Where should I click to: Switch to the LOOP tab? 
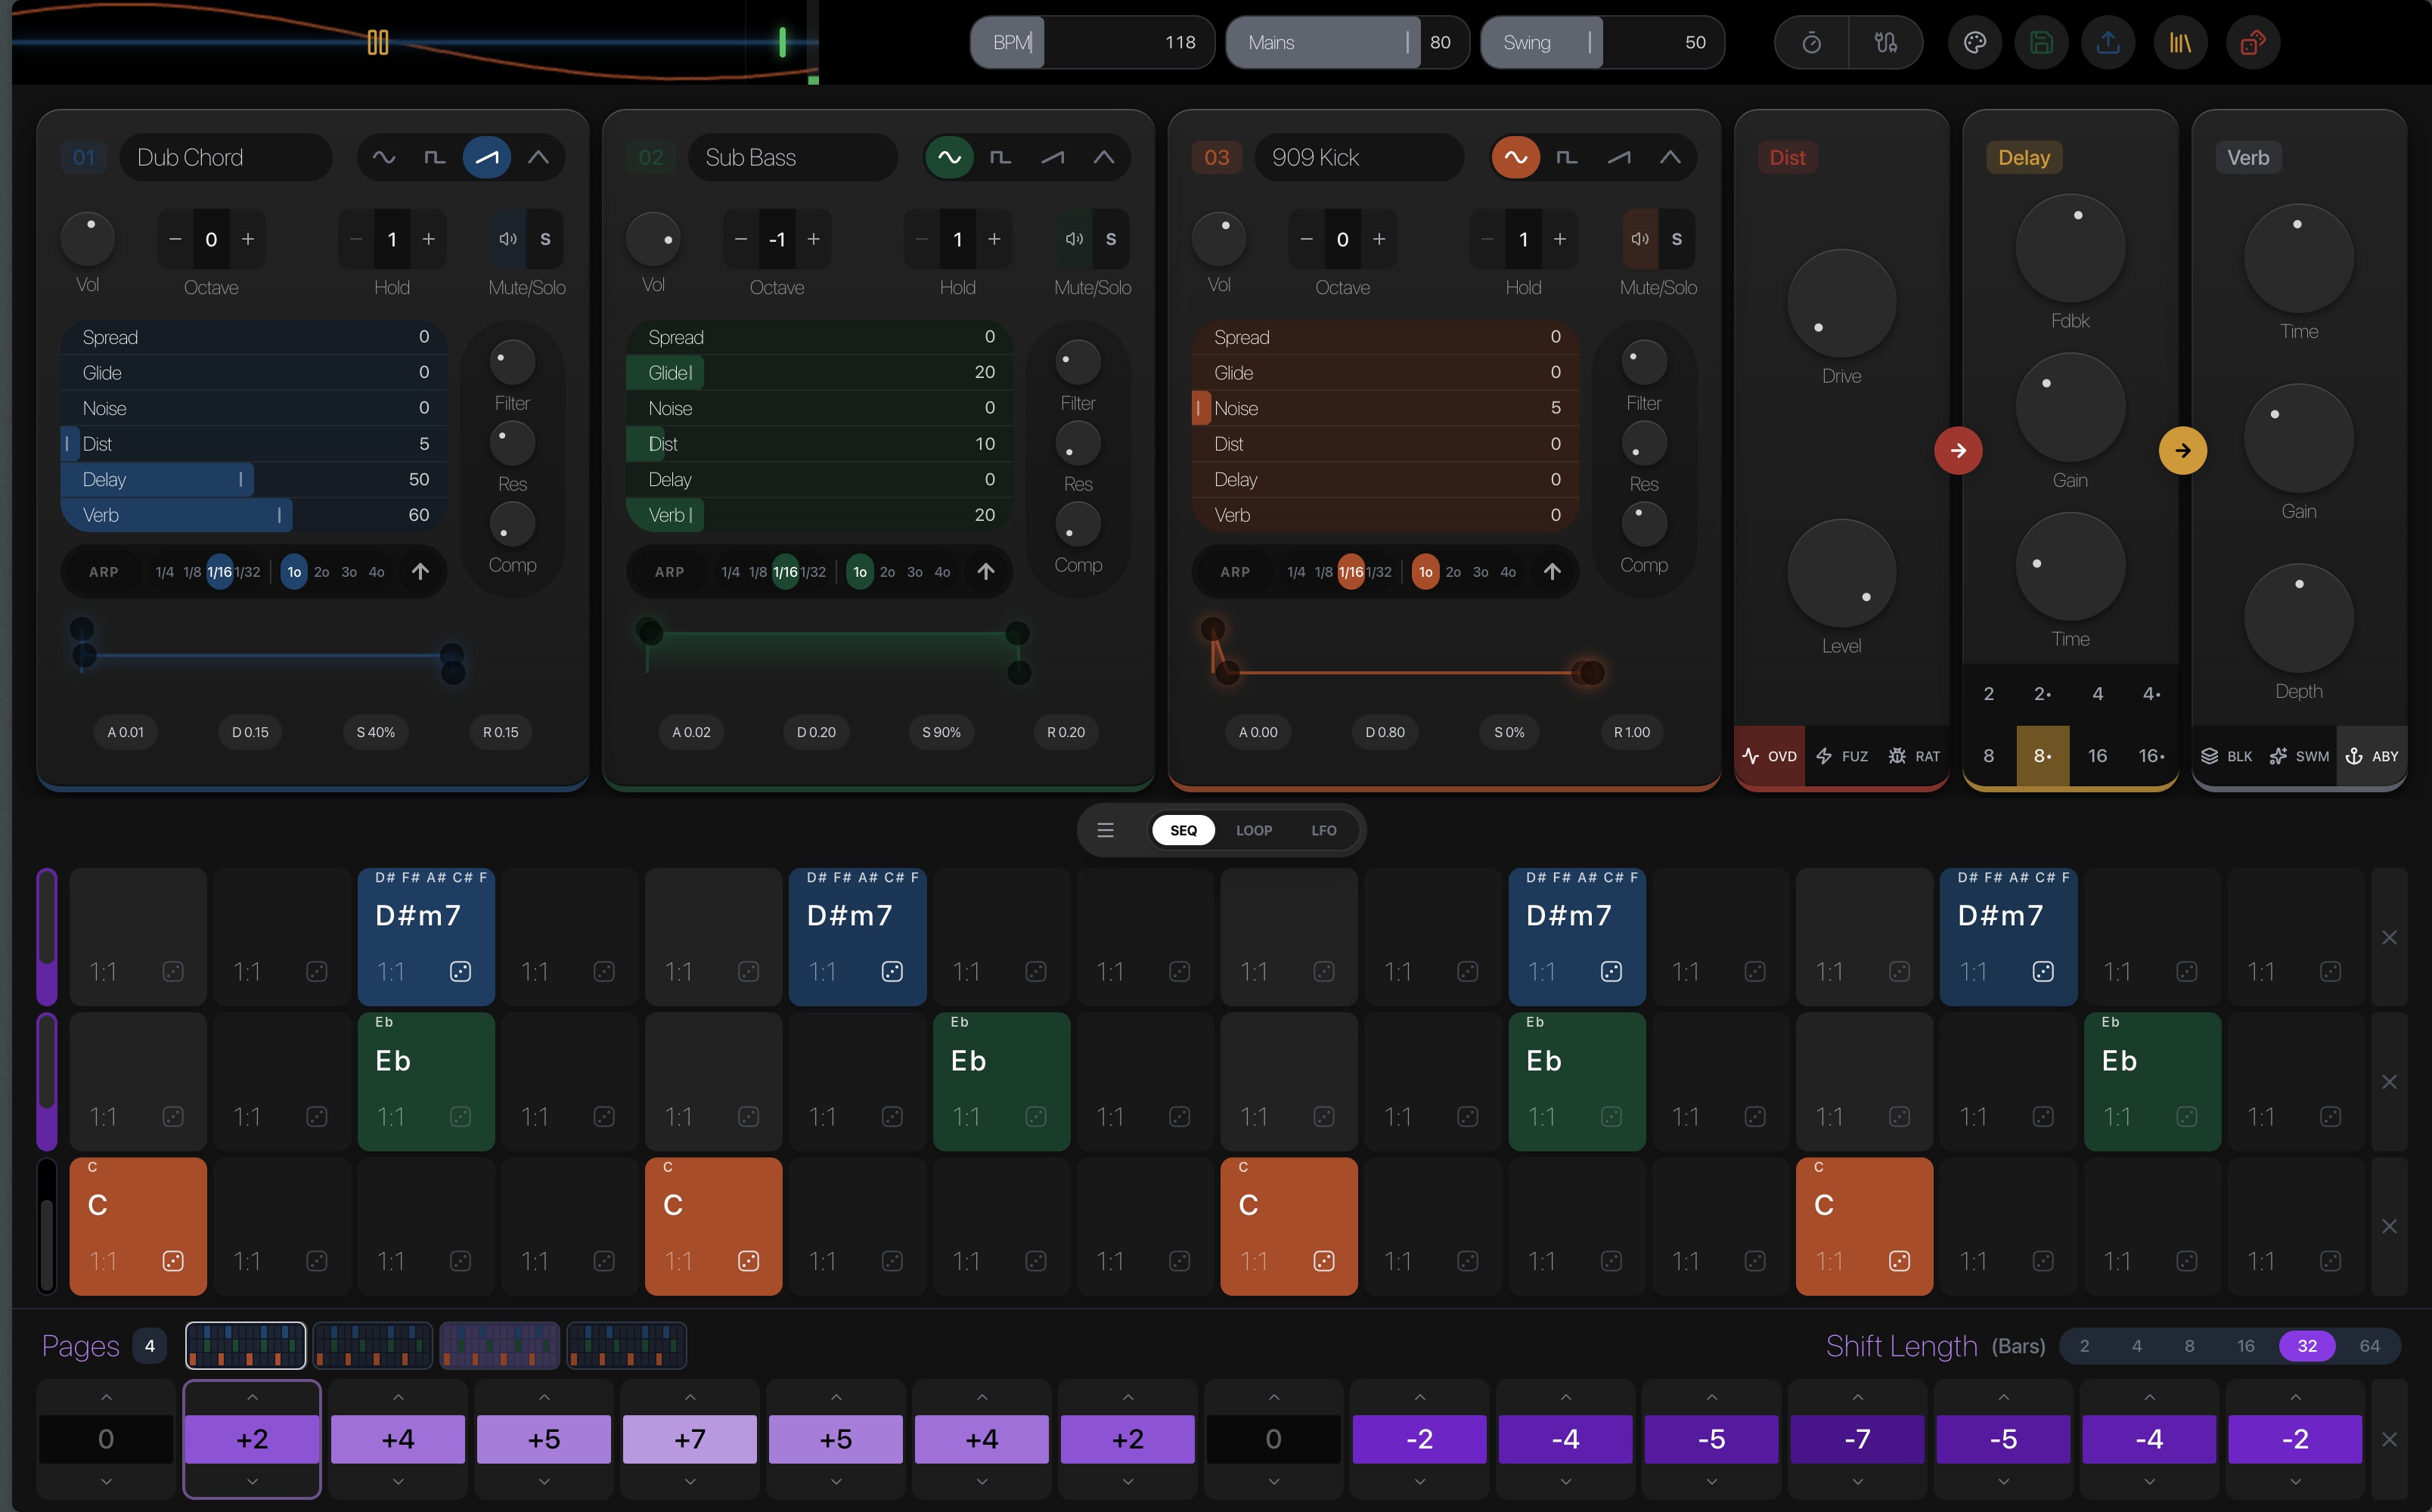click(x=1254, y=830)
